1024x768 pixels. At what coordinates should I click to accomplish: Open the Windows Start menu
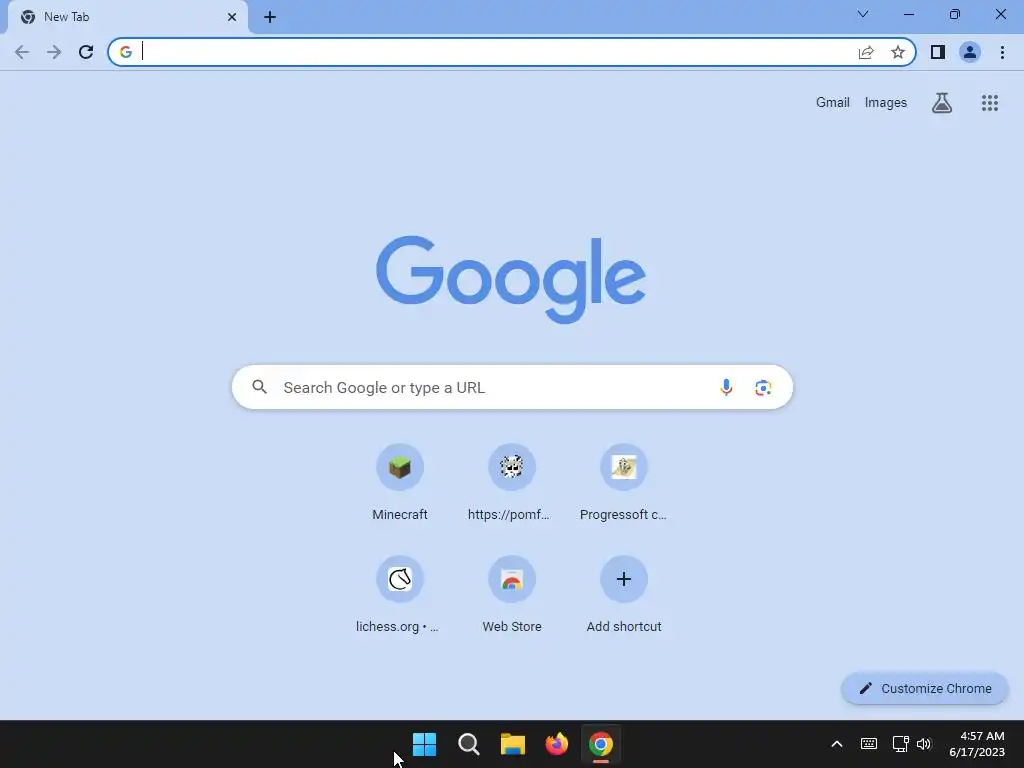tap(424, 744)
